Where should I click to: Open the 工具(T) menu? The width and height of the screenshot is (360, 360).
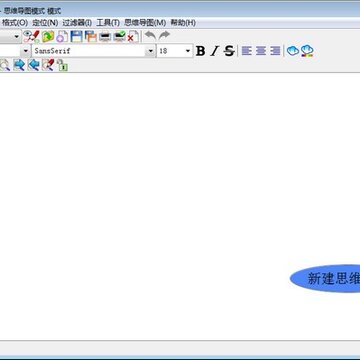click(108, 23)
